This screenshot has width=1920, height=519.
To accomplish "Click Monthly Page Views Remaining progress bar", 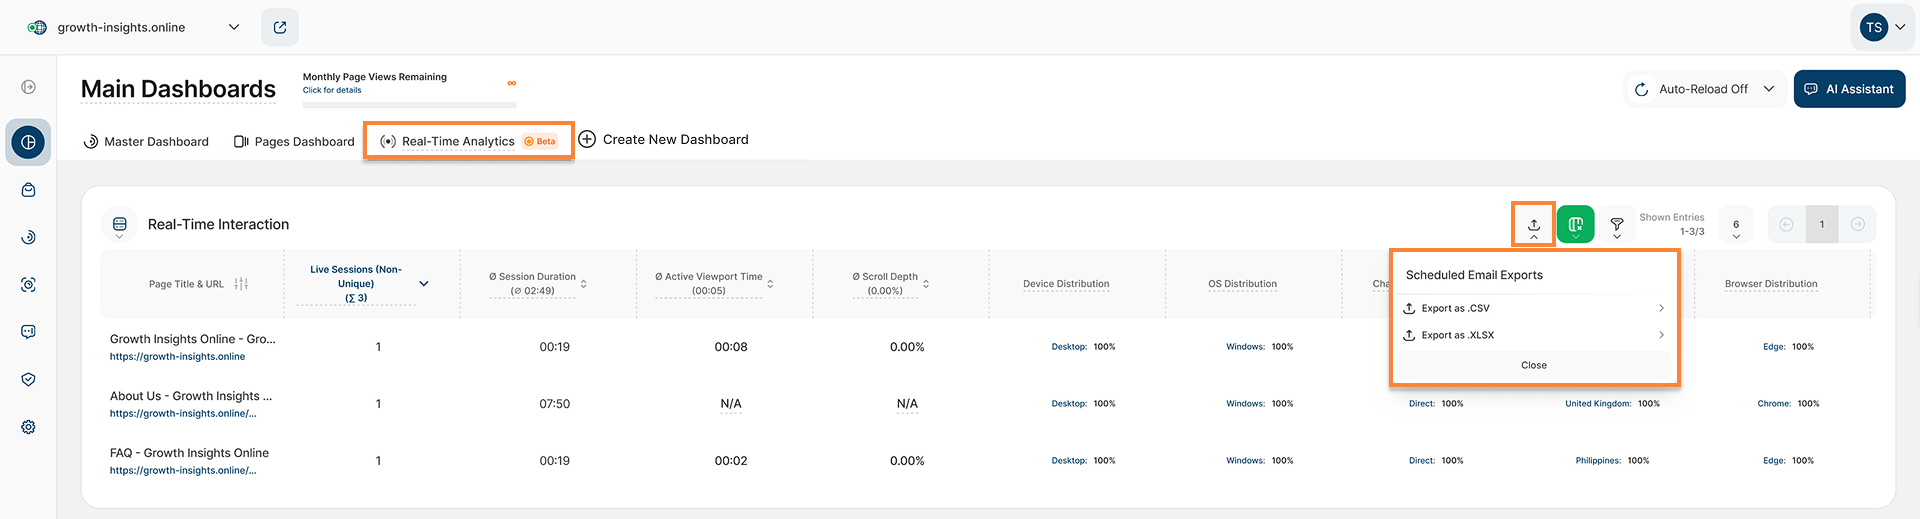I will tap(410, 104).
